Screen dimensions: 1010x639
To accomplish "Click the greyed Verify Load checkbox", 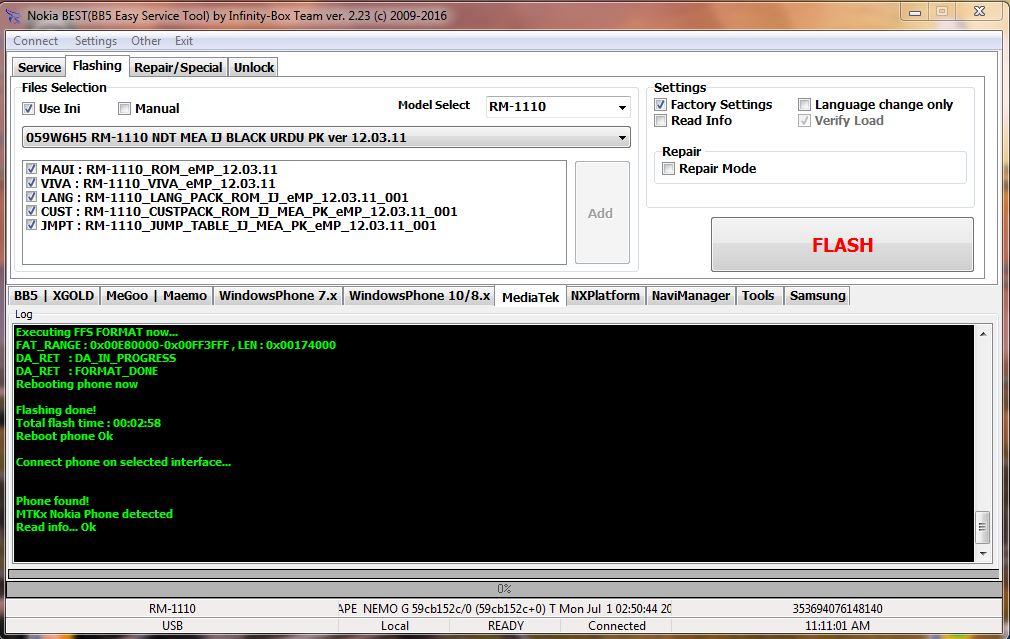I will [805, 120].
